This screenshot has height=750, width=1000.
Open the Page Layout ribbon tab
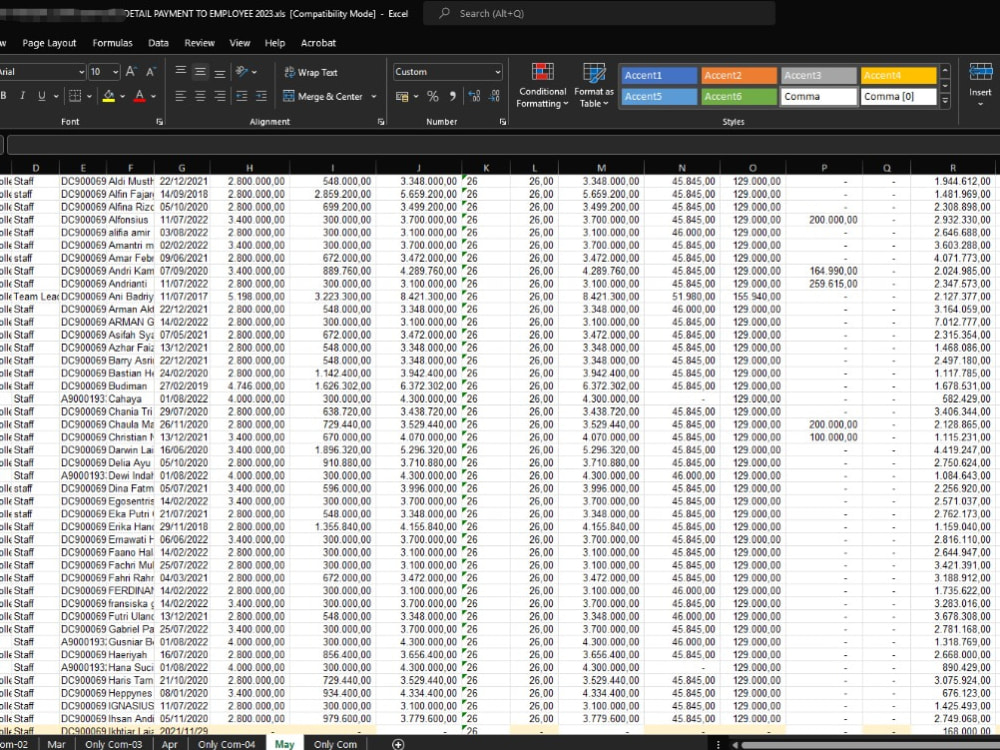coord(49,43)
